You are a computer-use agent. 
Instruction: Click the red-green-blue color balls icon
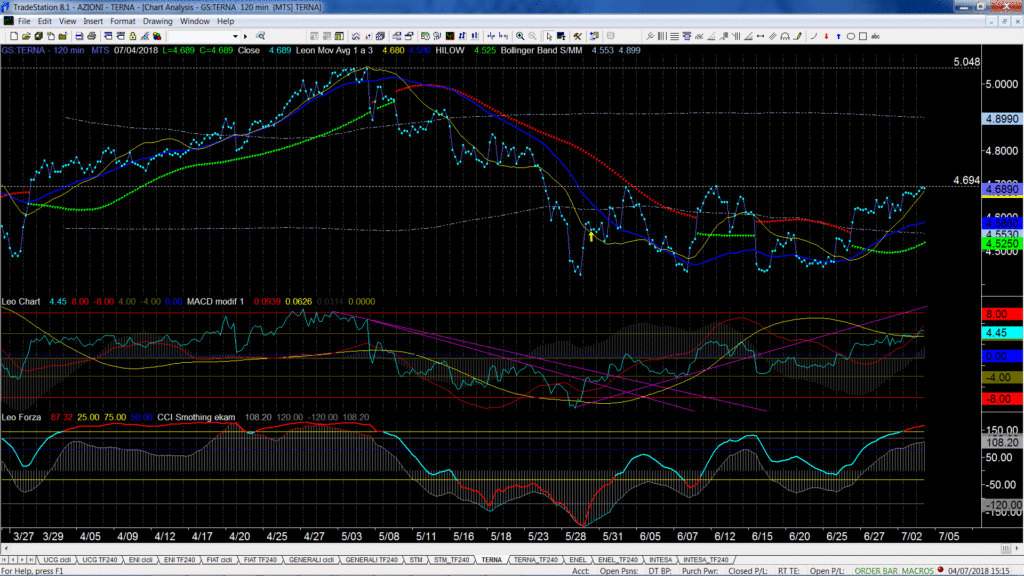point(157,37)
